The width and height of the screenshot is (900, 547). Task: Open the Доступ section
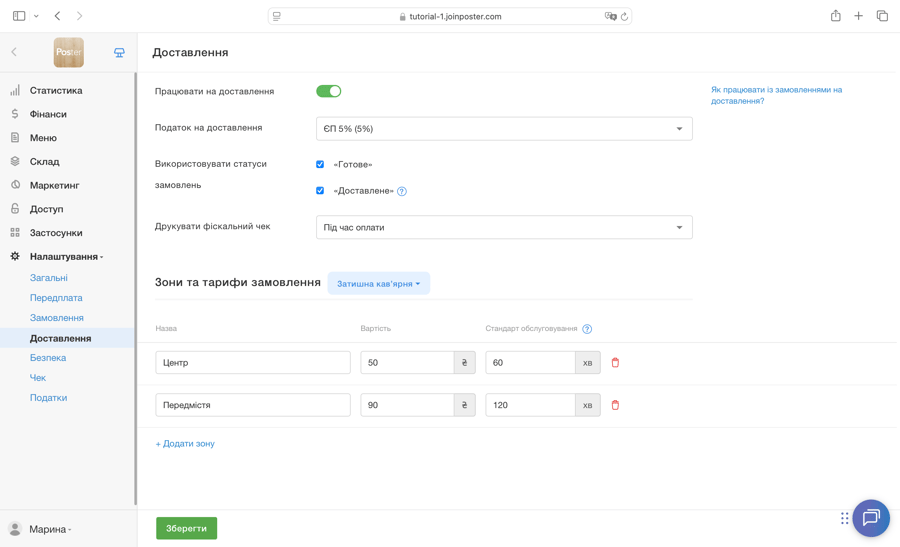(x=46, y=209)
